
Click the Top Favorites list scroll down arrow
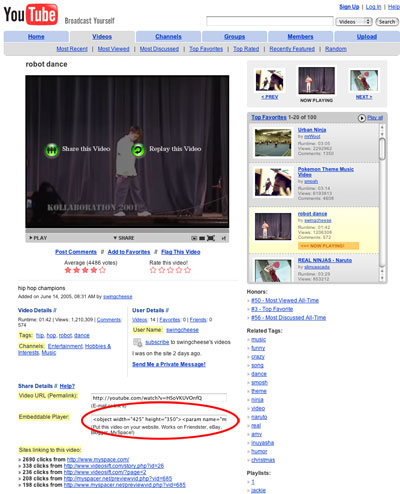tap(382, 278)
